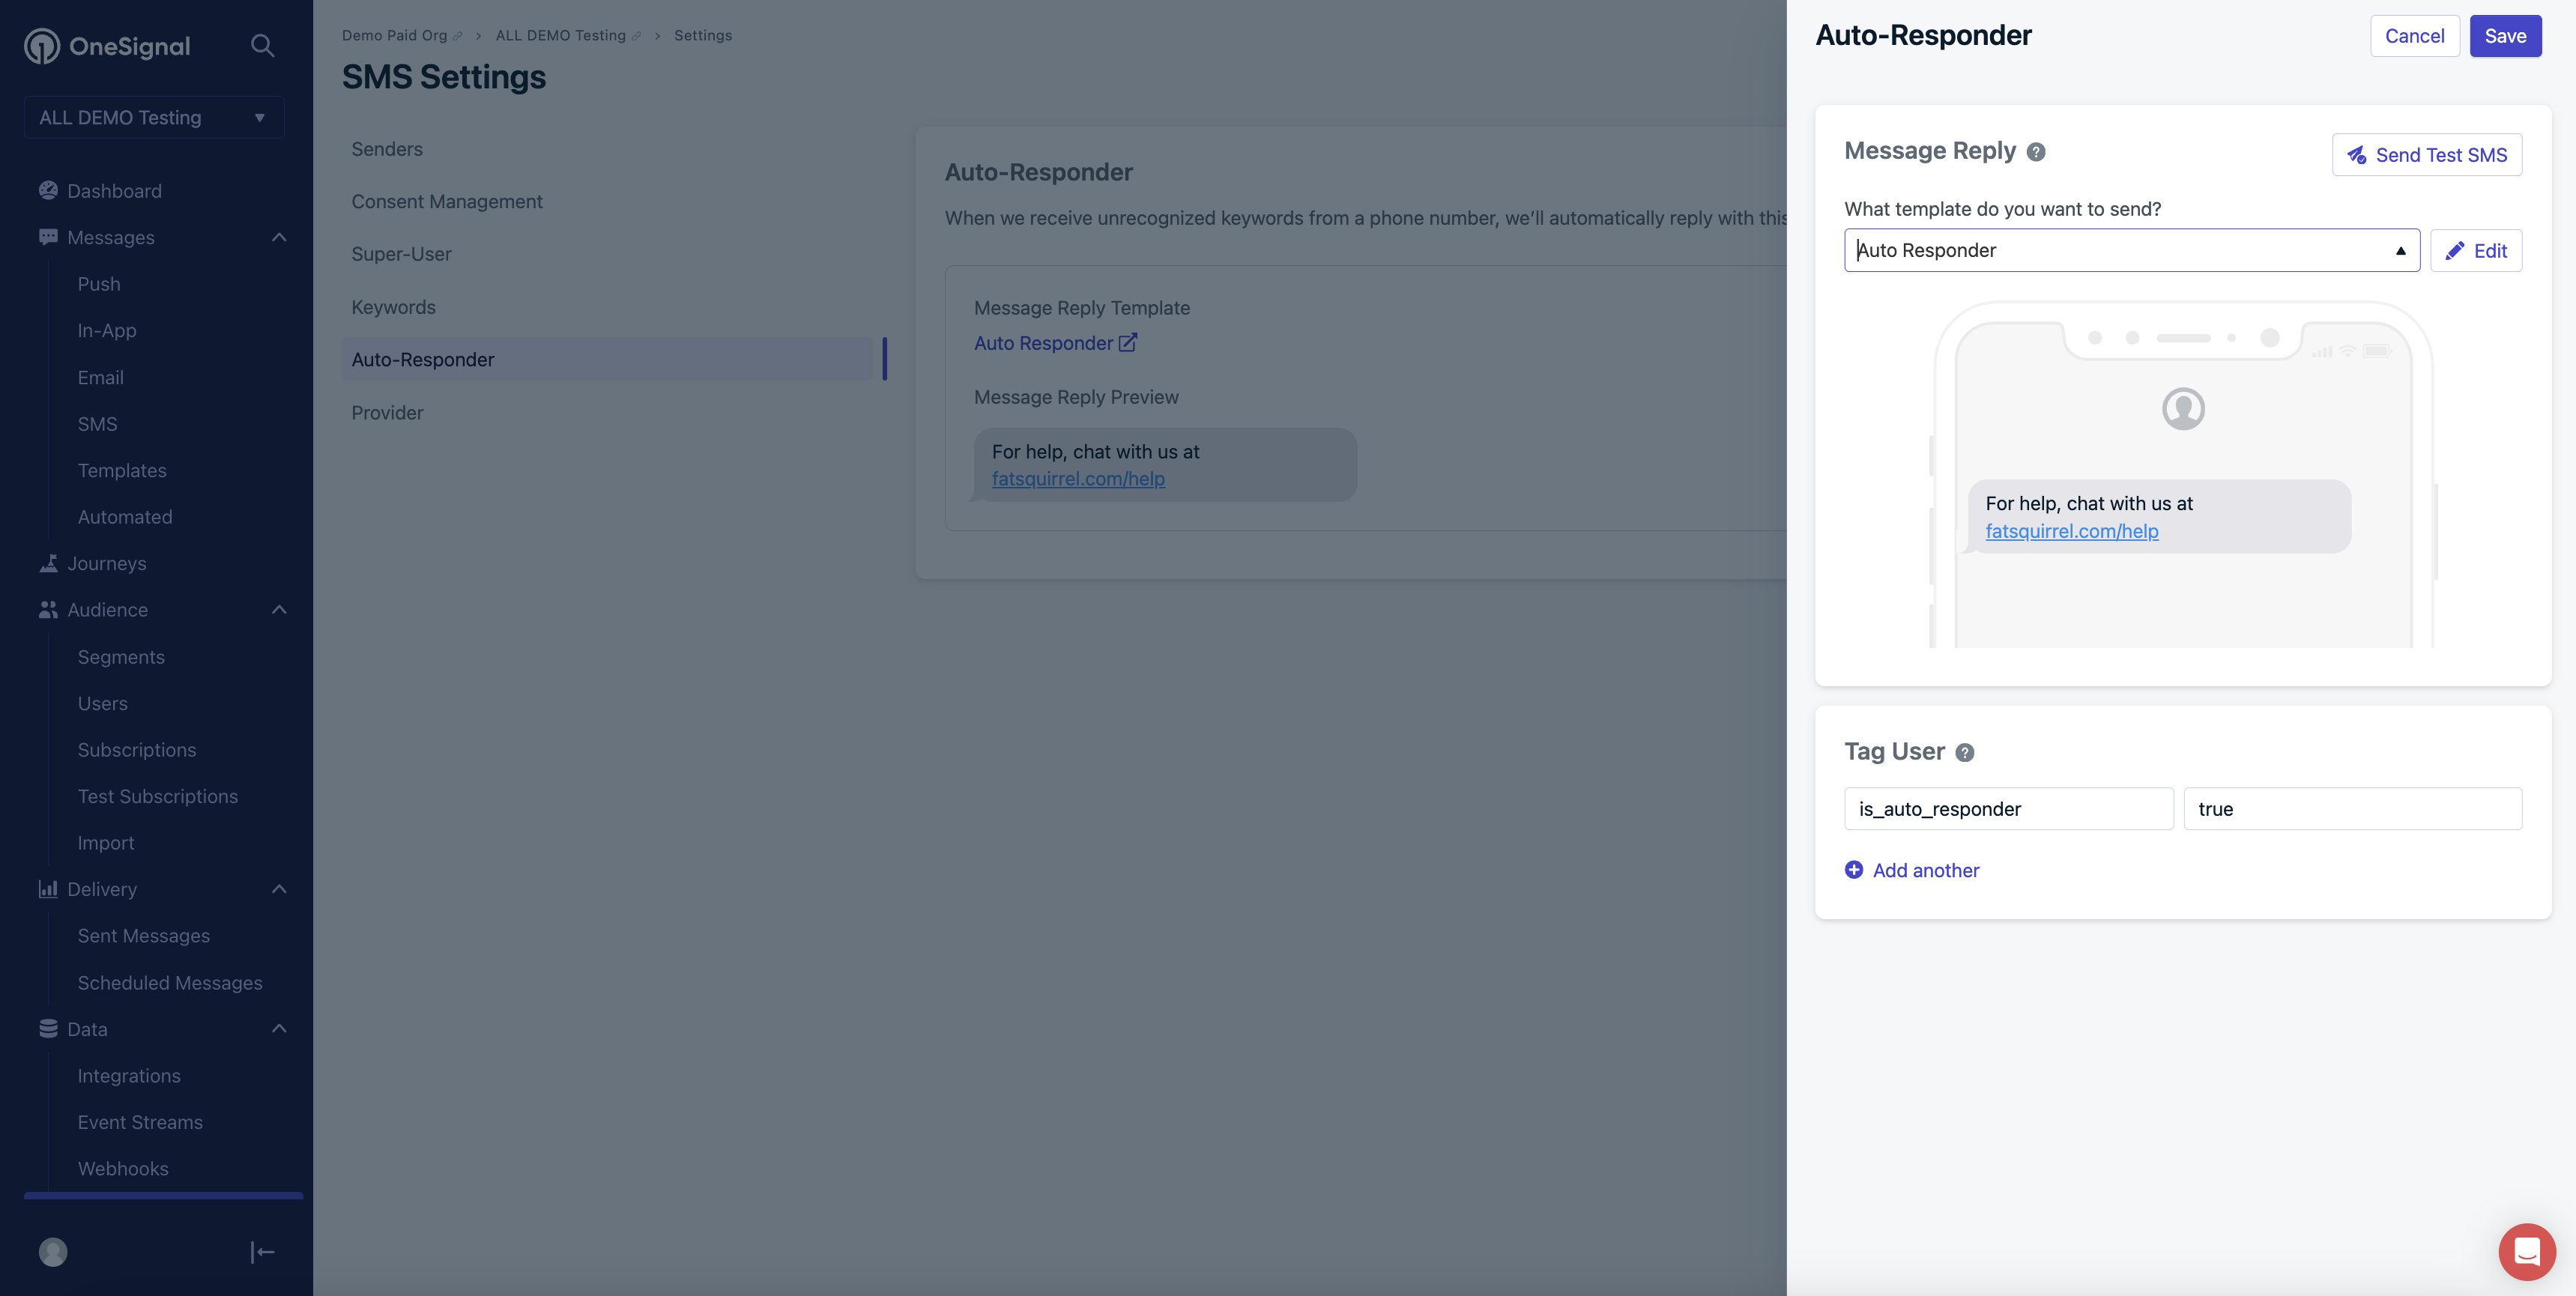Screen dimensions: 2576x1296
Task: Click the external link icon beside Auto Responder
Action: (1128, 342)
